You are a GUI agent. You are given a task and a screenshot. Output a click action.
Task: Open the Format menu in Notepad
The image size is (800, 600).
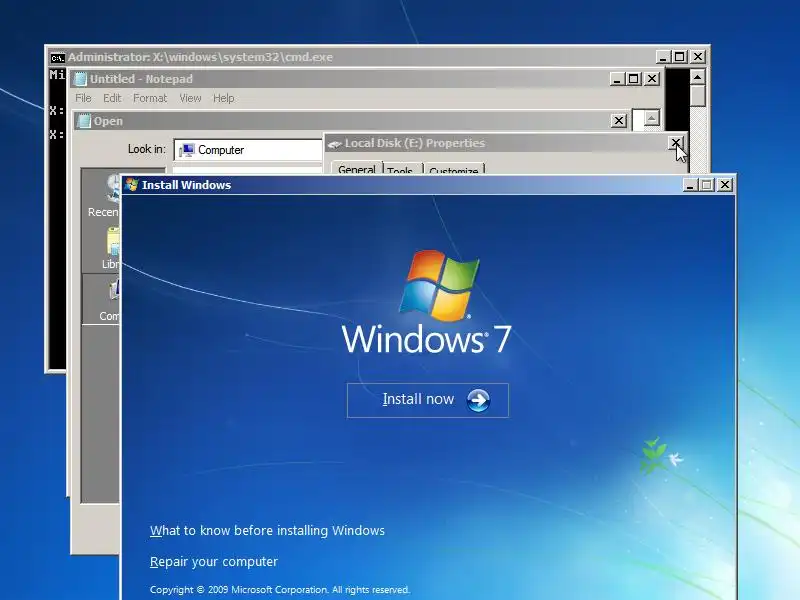(x=150, y=98)
